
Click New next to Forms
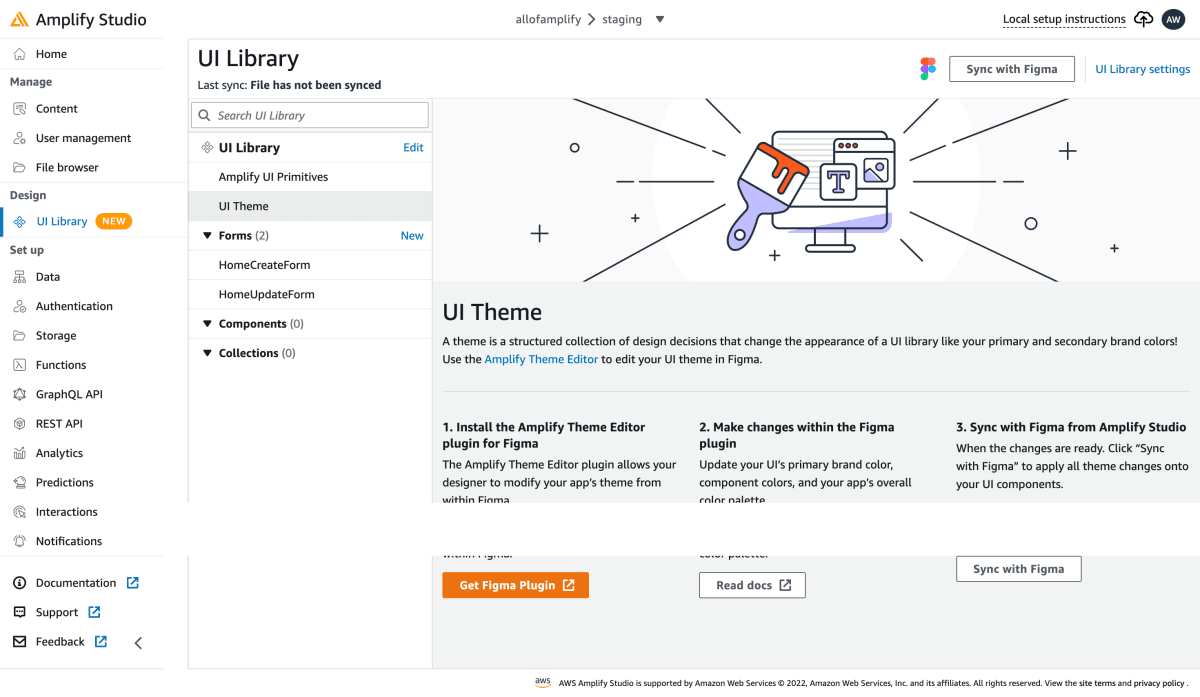[x=412, y=236]
